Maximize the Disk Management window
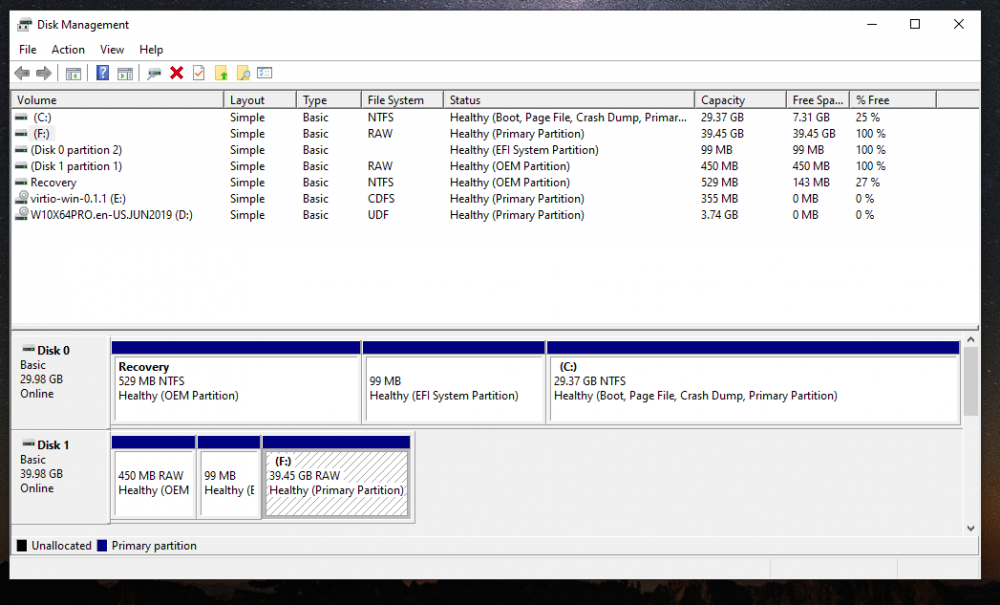 coord(915,24)
